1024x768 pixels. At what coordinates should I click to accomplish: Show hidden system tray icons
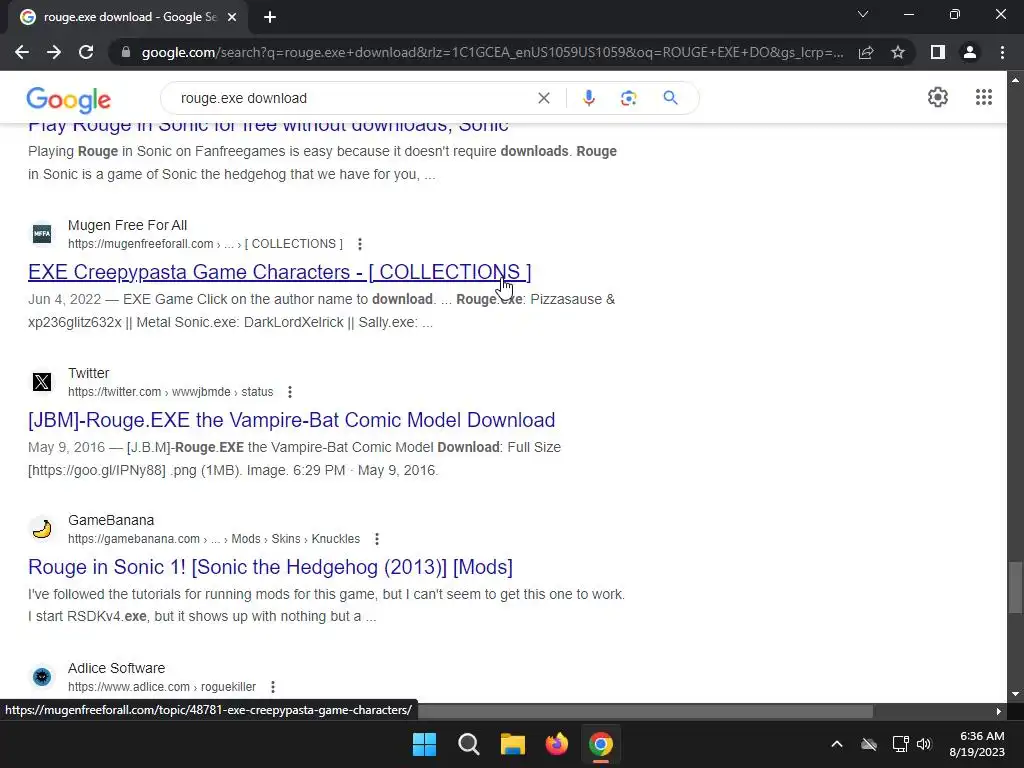tap(837, 744)
